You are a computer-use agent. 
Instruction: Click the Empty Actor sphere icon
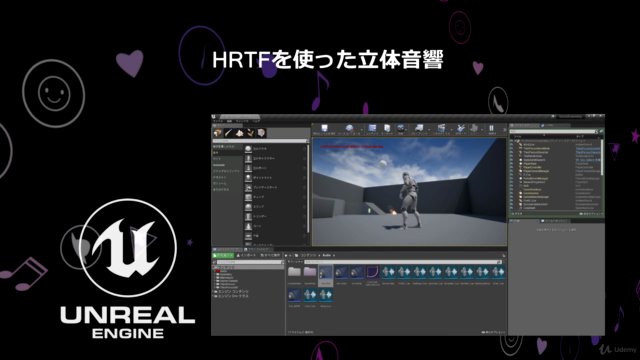248,149
